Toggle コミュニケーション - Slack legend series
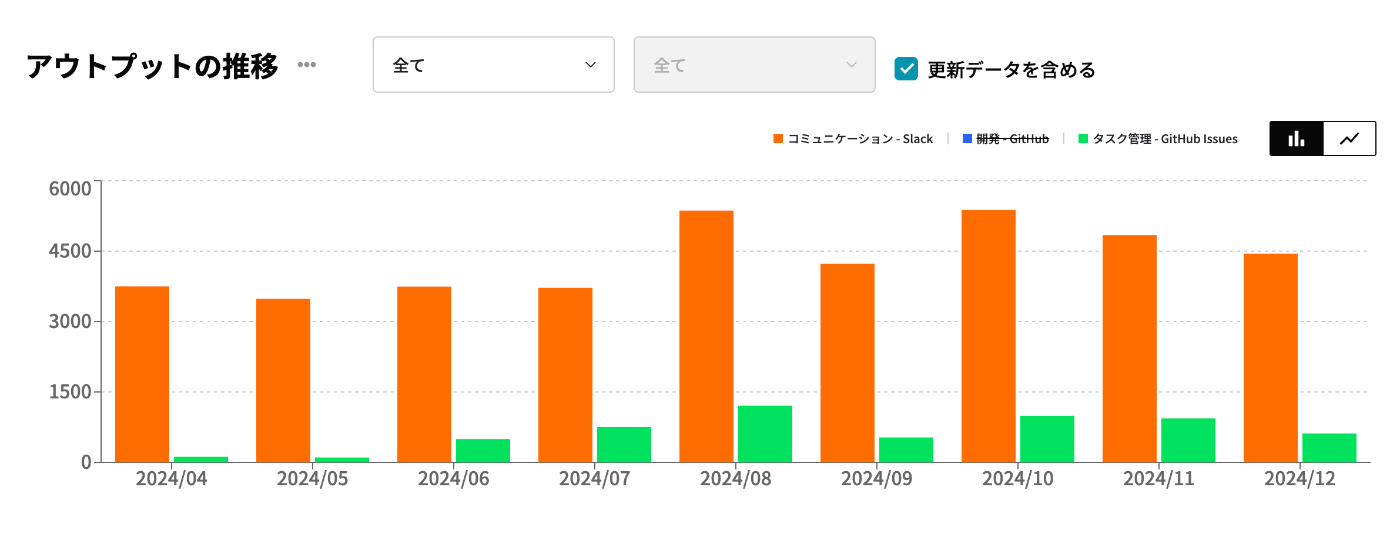This screenshot has height=541, width=1400. [853, 139]
